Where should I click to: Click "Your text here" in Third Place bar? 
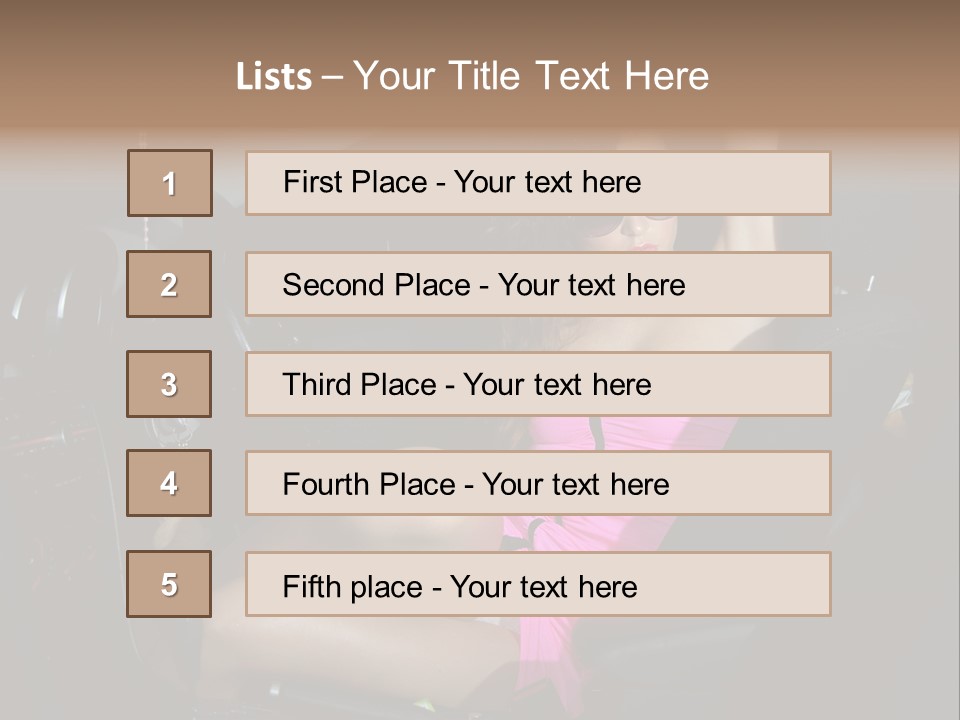coord(557,385)
